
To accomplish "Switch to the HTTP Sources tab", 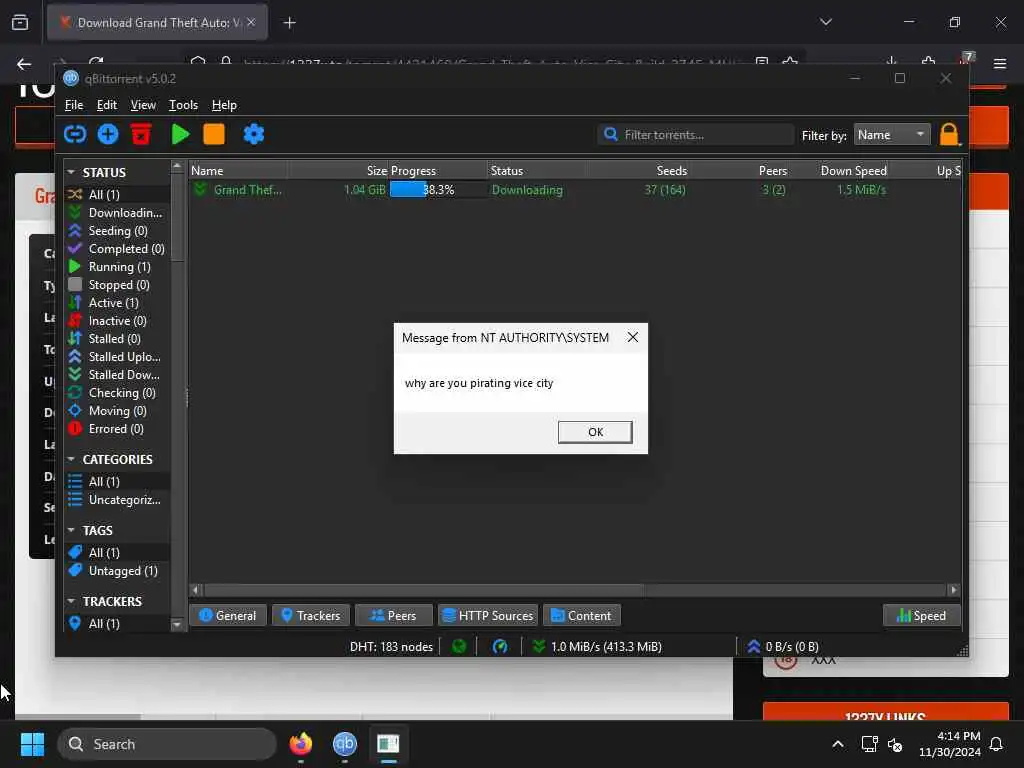I will (x=487, y=615).
